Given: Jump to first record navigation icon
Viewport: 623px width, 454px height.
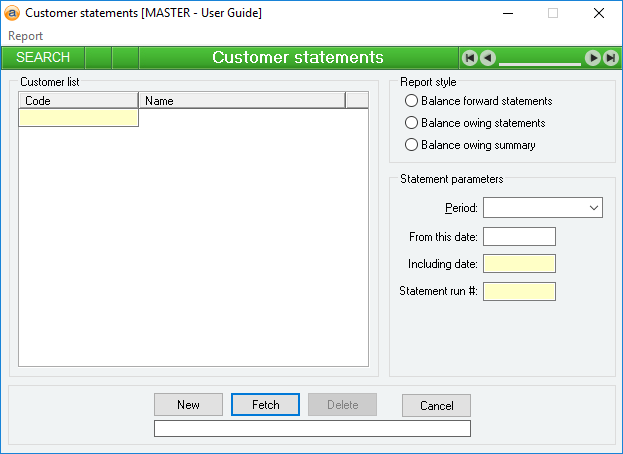Looking at the screenshot, I should pyautogui.click(x=469, y=58).
